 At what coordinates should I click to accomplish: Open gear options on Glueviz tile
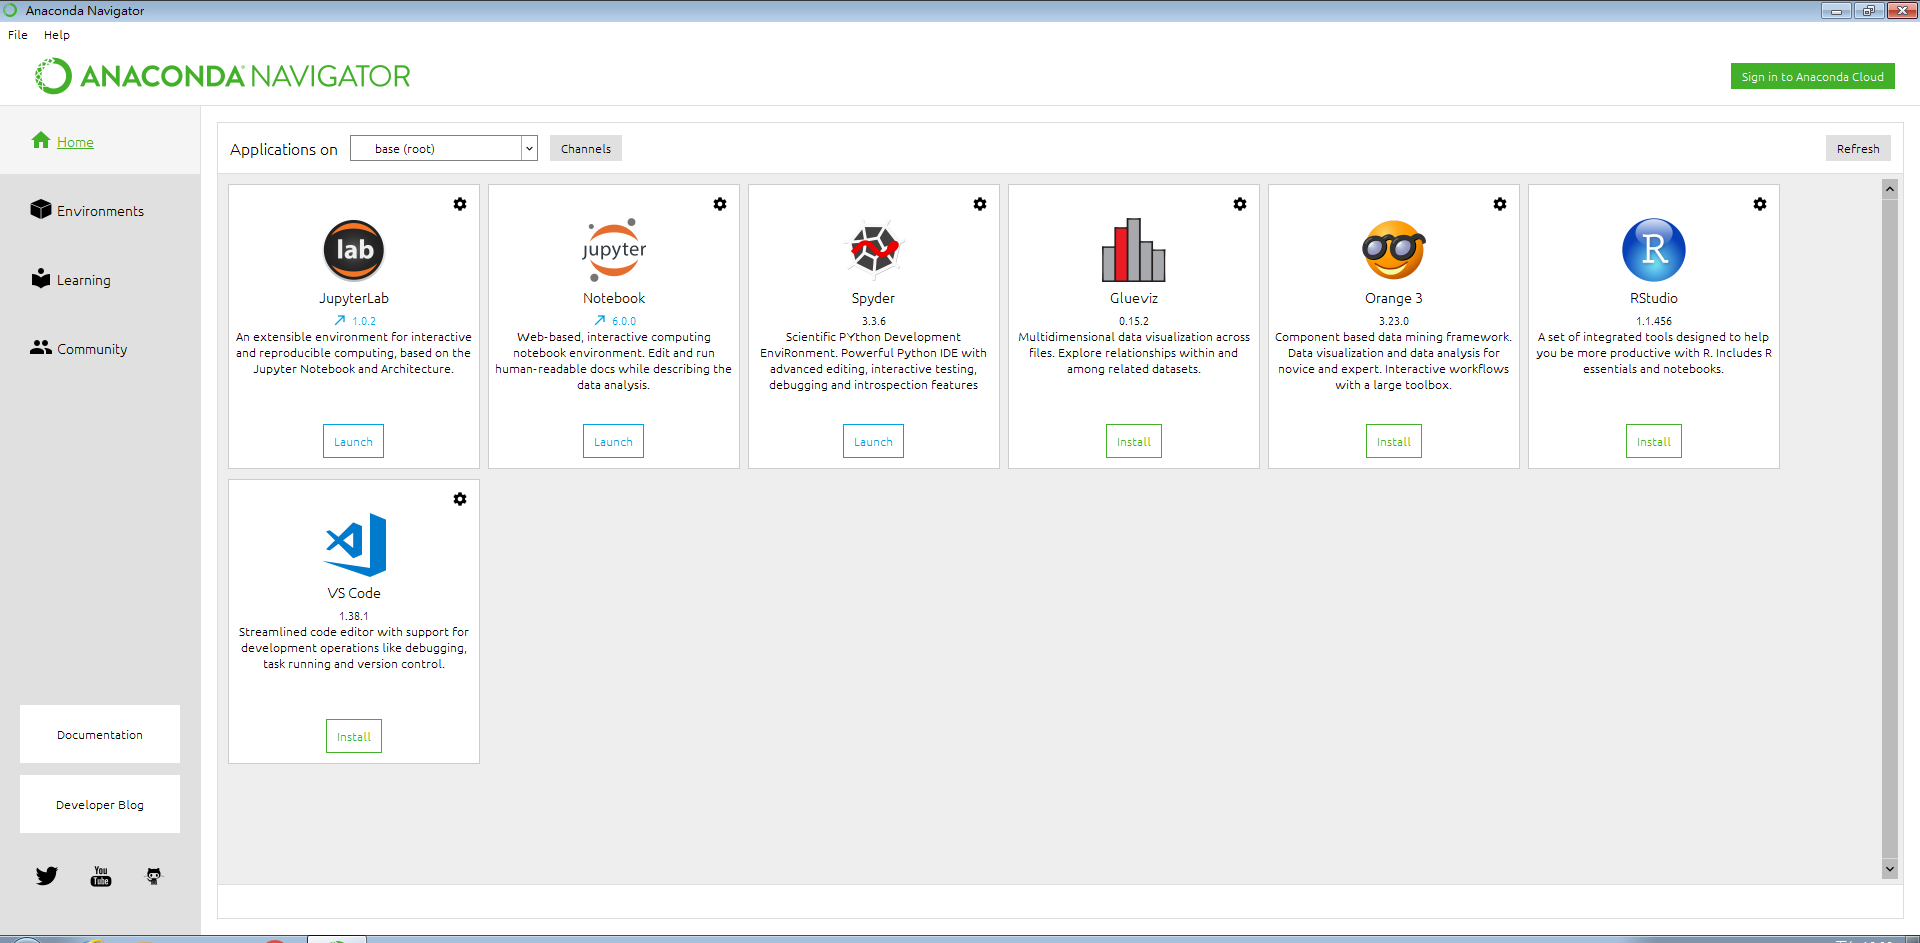coord(1239,204)
